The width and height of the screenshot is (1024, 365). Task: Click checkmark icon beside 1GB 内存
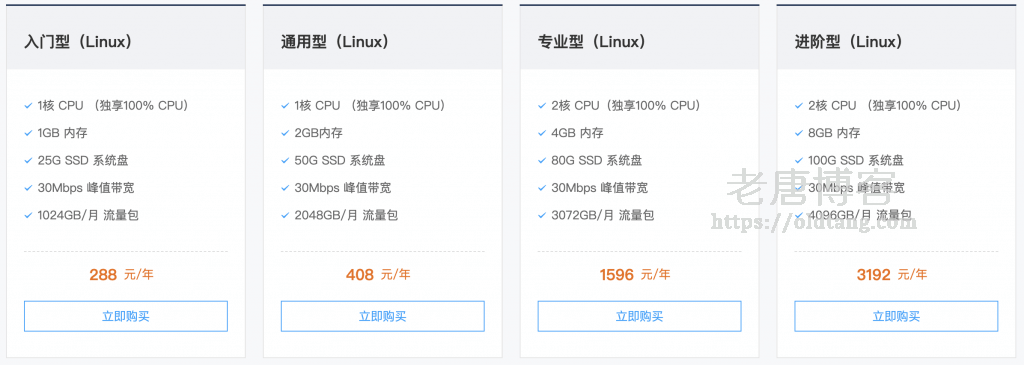[x=28, y=133]
